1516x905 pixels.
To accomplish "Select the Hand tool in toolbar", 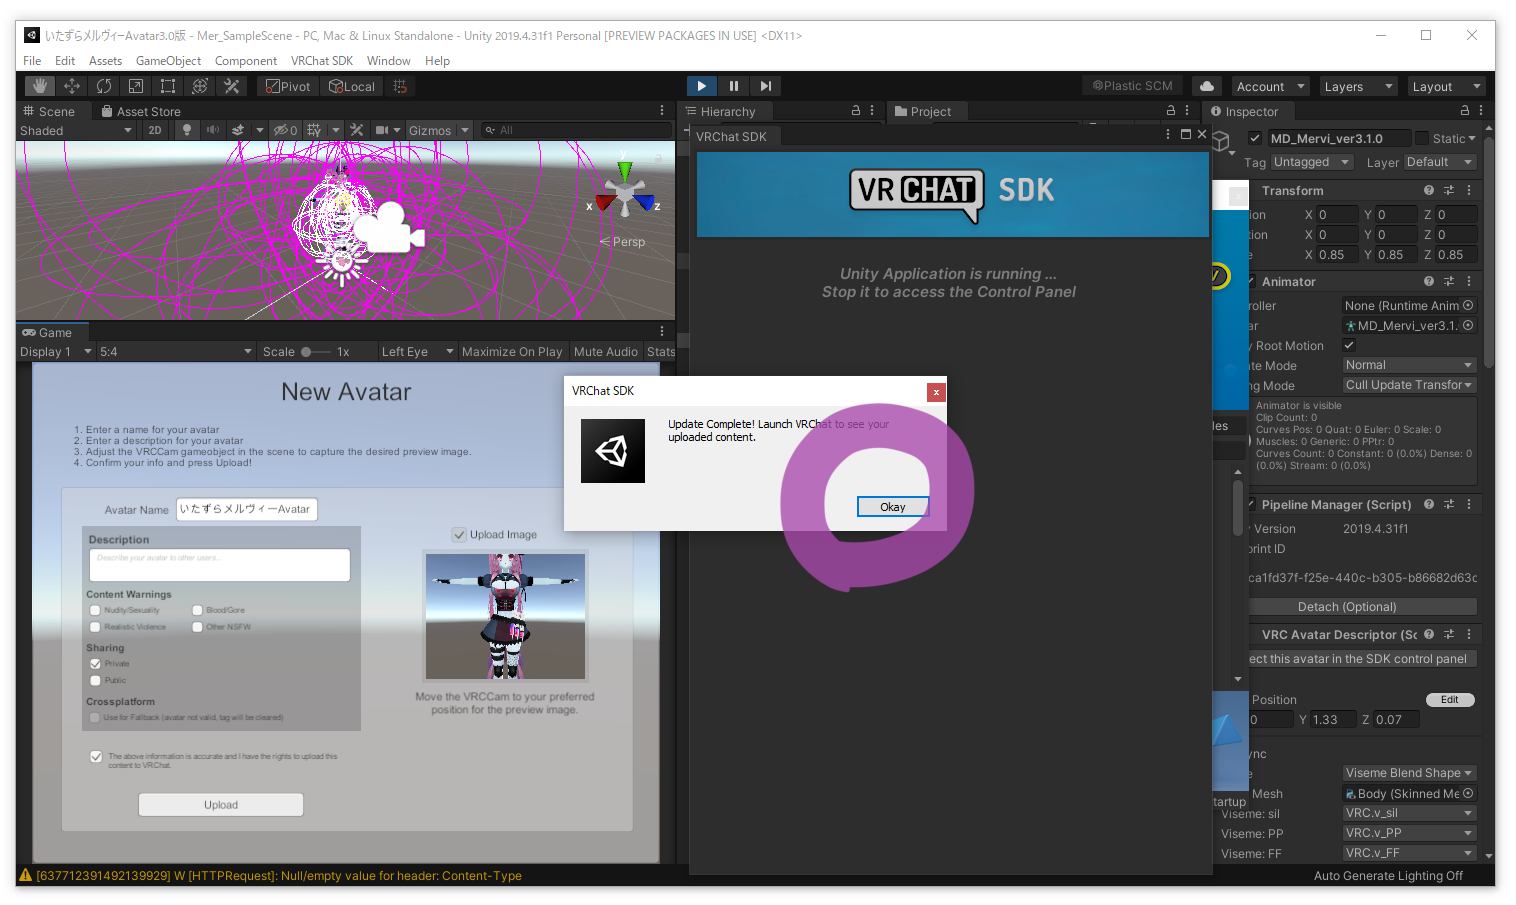I will coord(40,86).
